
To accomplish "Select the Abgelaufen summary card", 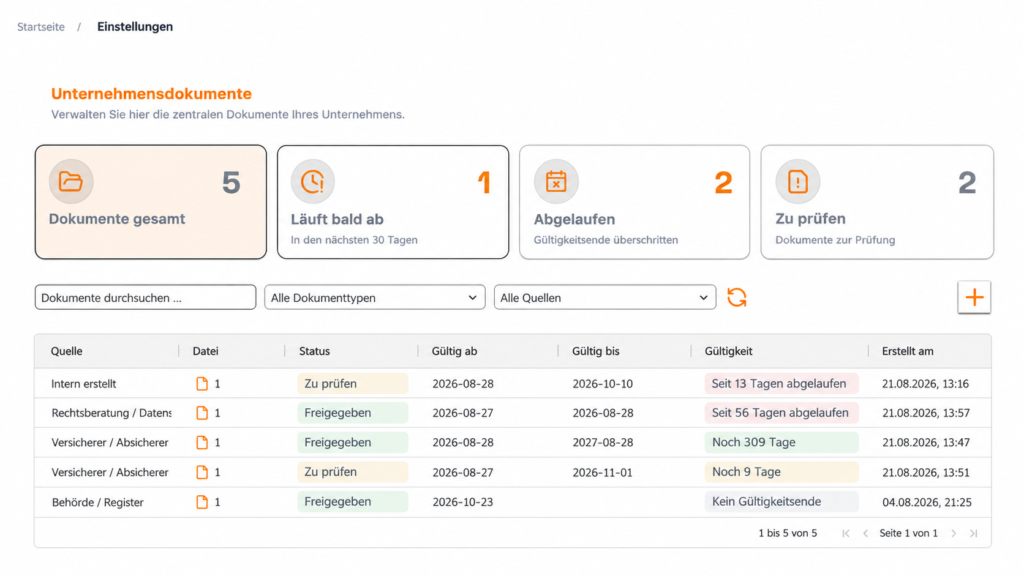I will point(635,202).
